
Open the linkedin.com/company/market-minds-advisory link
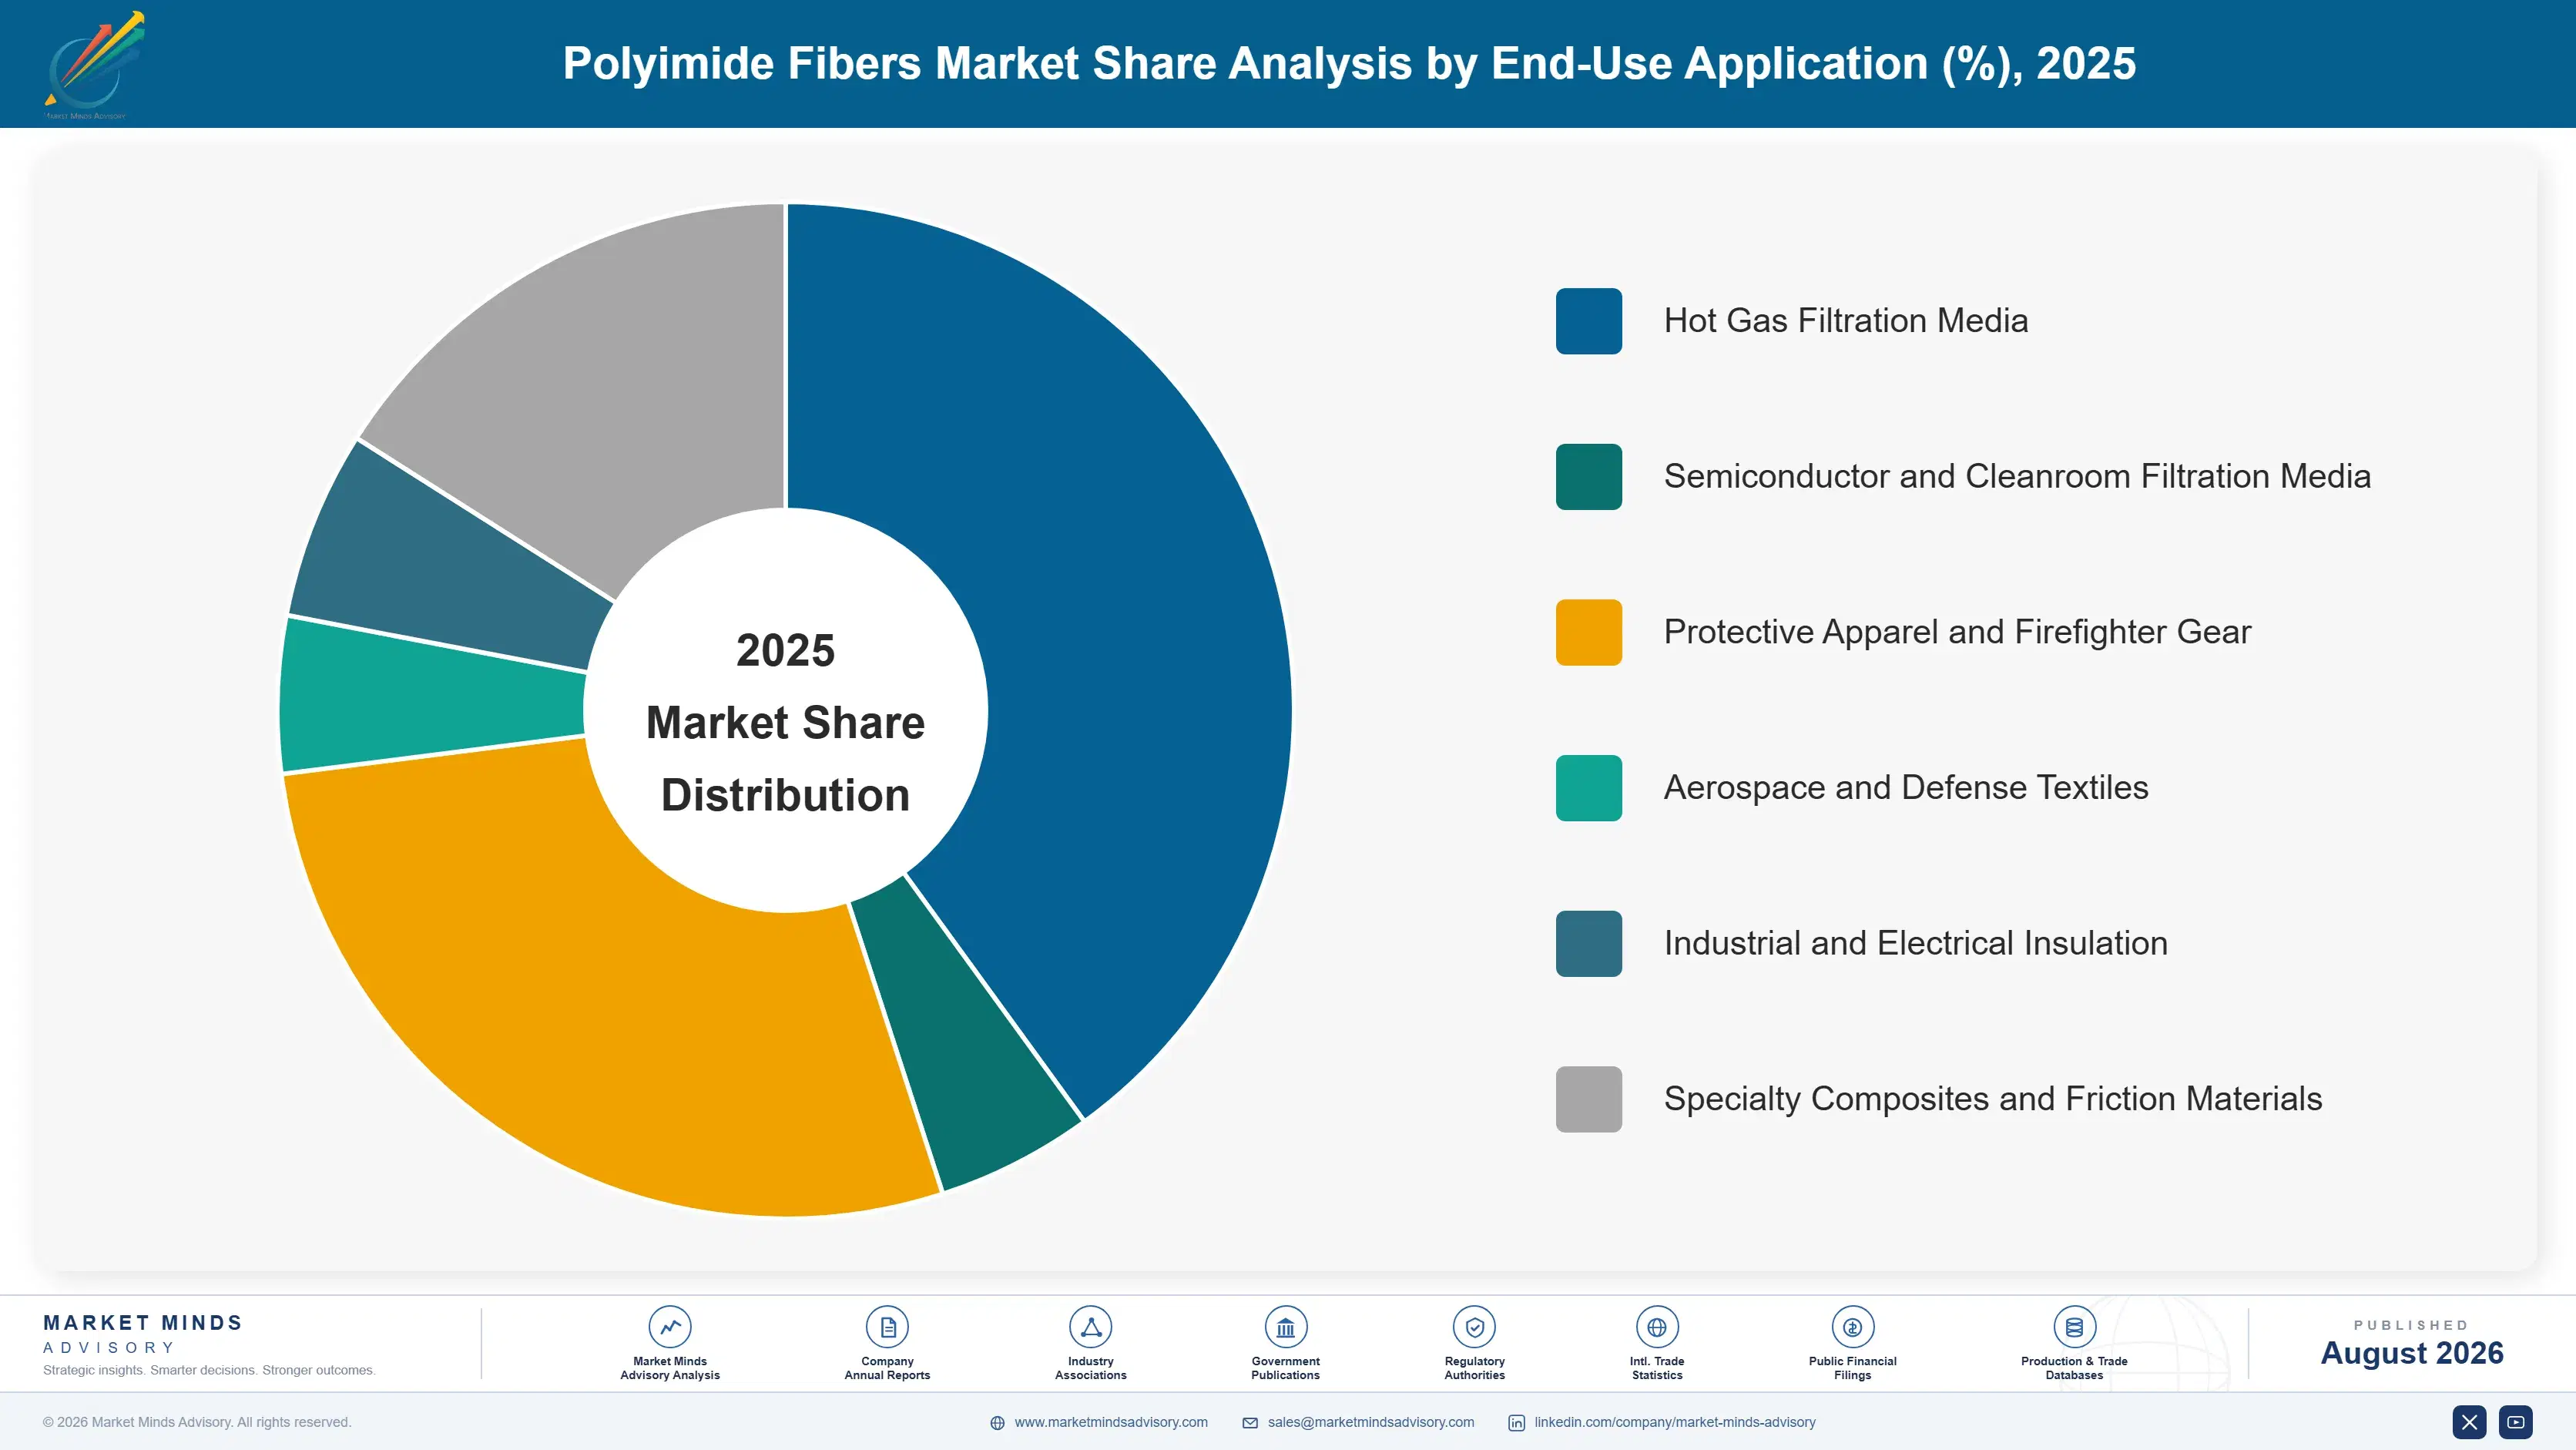[1675, 1422]
